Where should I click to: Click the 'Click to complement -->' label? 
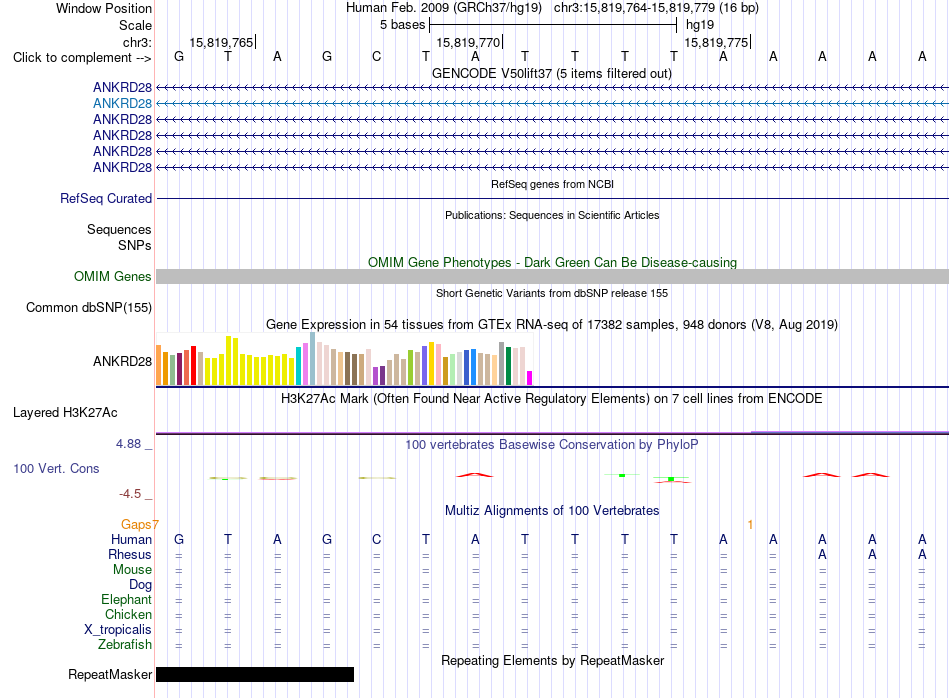coord(82,58)
